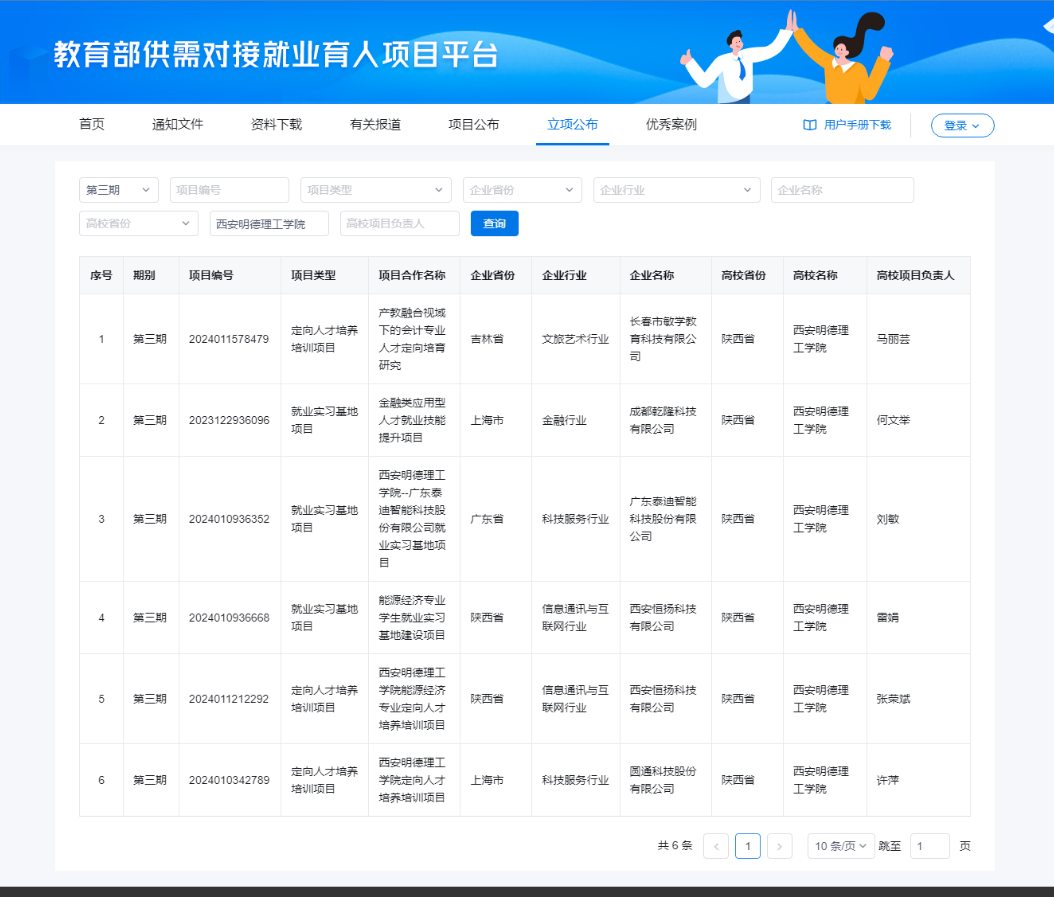Go to next page arrow

[780, 846]
